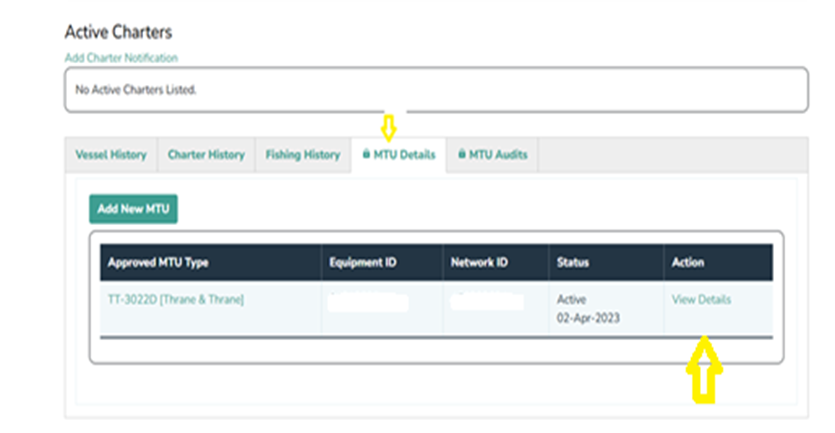Click the No Active Charters Listed message
Screen dimensions: 835x433
pos(136,90)
